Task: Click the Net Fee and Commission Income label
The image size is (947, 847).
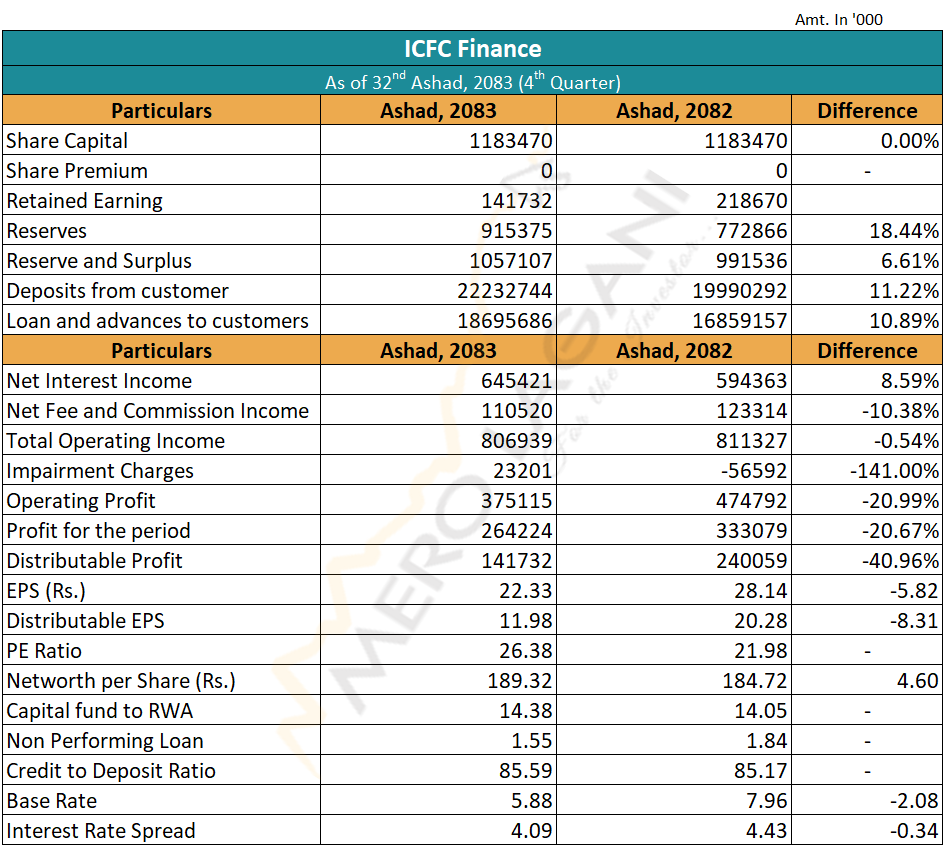Action: [x=158, y=411]
